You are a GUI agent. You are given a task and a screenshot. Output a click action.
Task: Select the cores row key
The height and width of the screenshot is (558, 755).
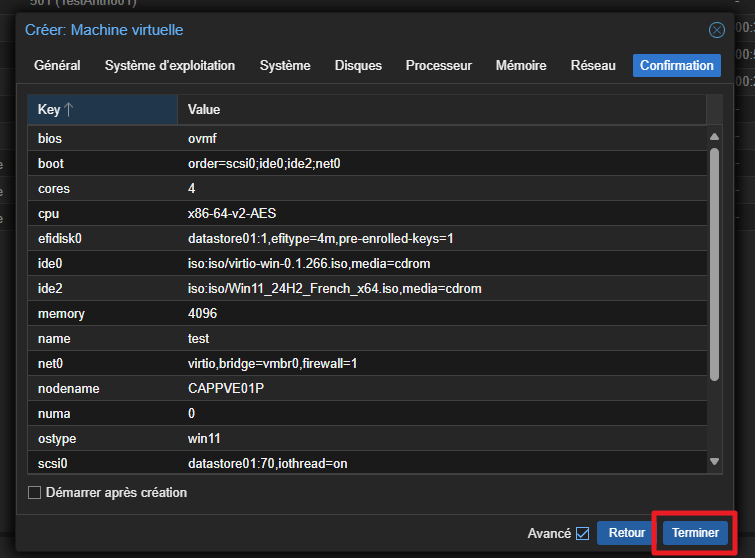(54, 189)
